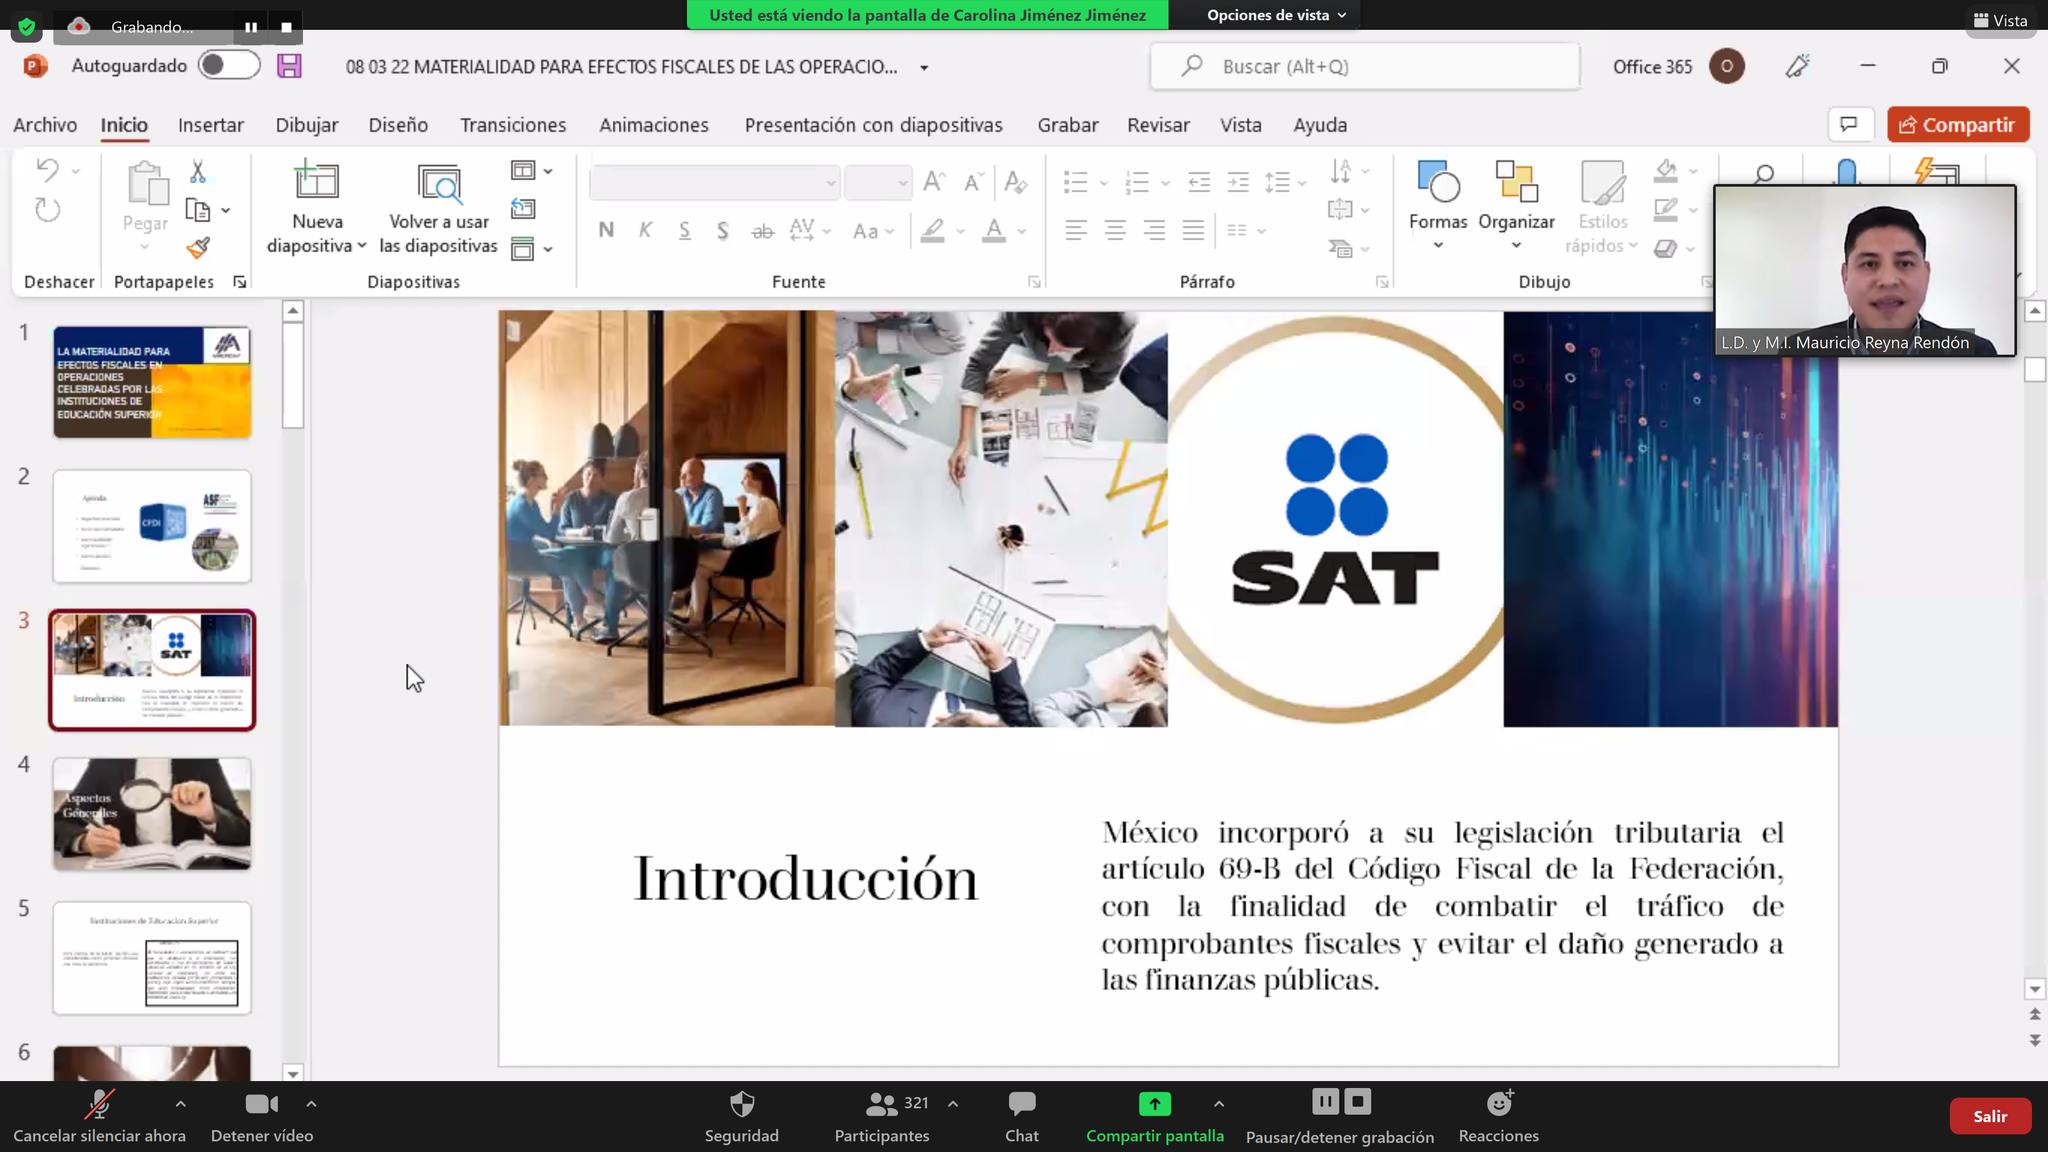Viewport: 2048px width, 1152px height.
Task: Open the Organizar dropdown
Action: point(1516,246)
